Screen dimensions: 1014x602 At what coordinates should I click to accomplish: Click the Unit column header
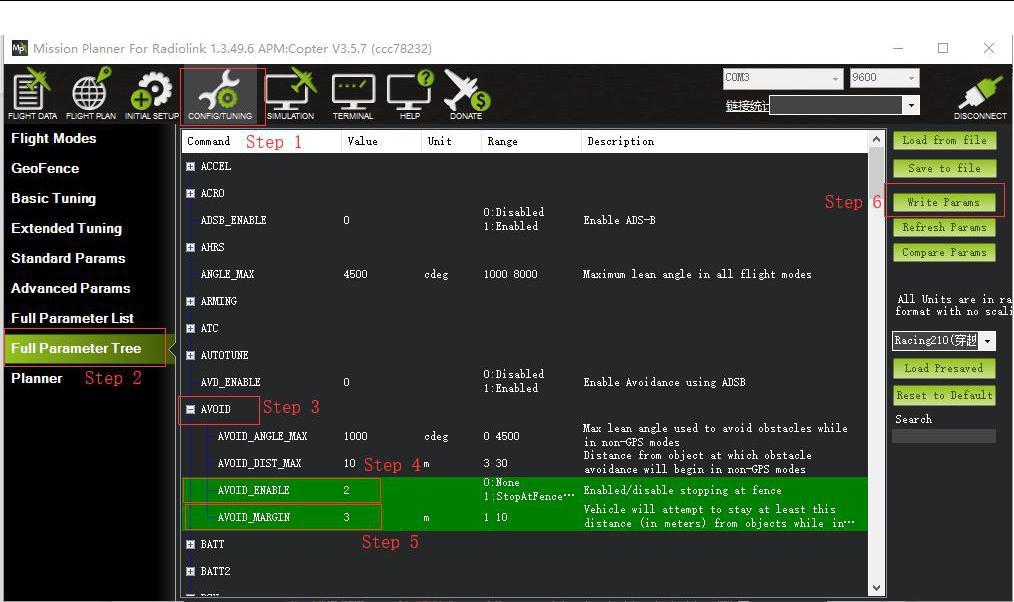pos(451,142)
